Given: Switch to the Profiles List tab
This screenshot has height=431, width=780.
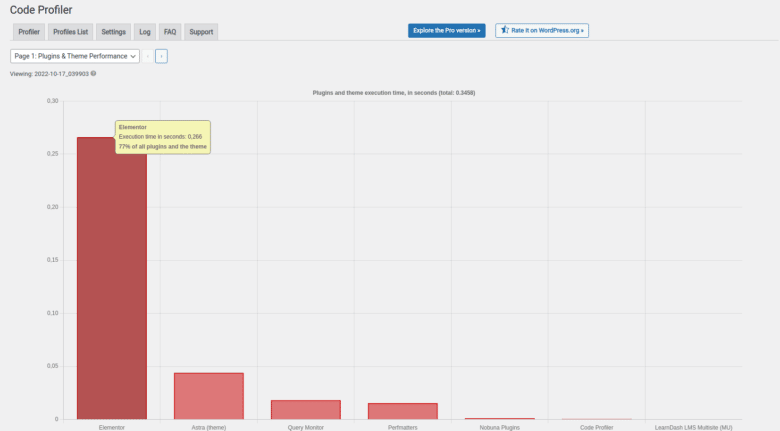Looking at the screenshot, I should 71,32.
